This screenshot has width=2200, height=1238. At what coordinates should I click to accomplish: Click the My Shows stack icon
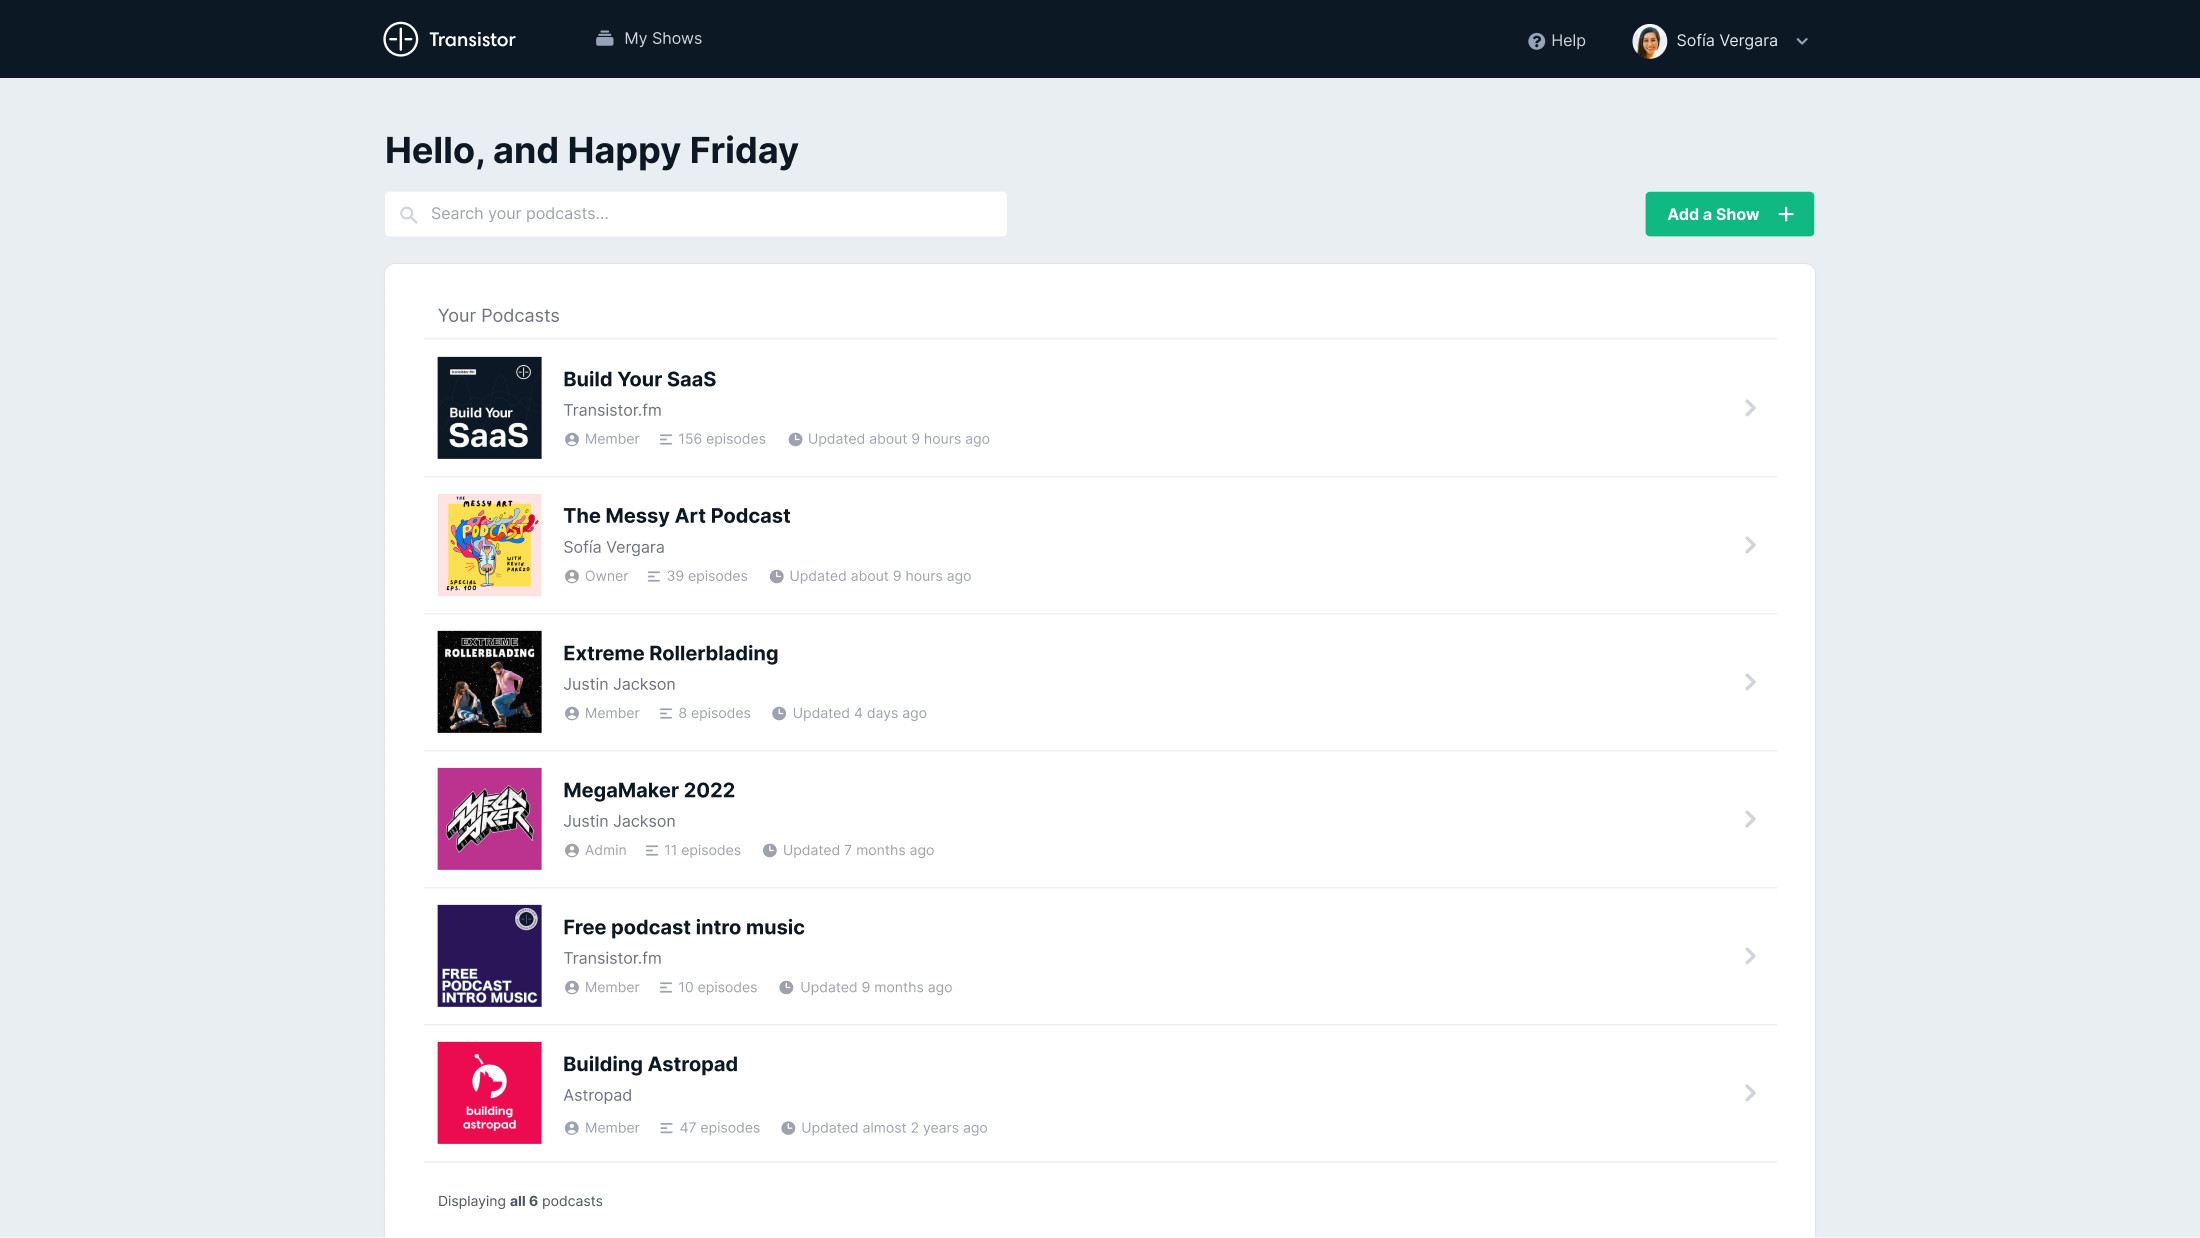[604, 38]
